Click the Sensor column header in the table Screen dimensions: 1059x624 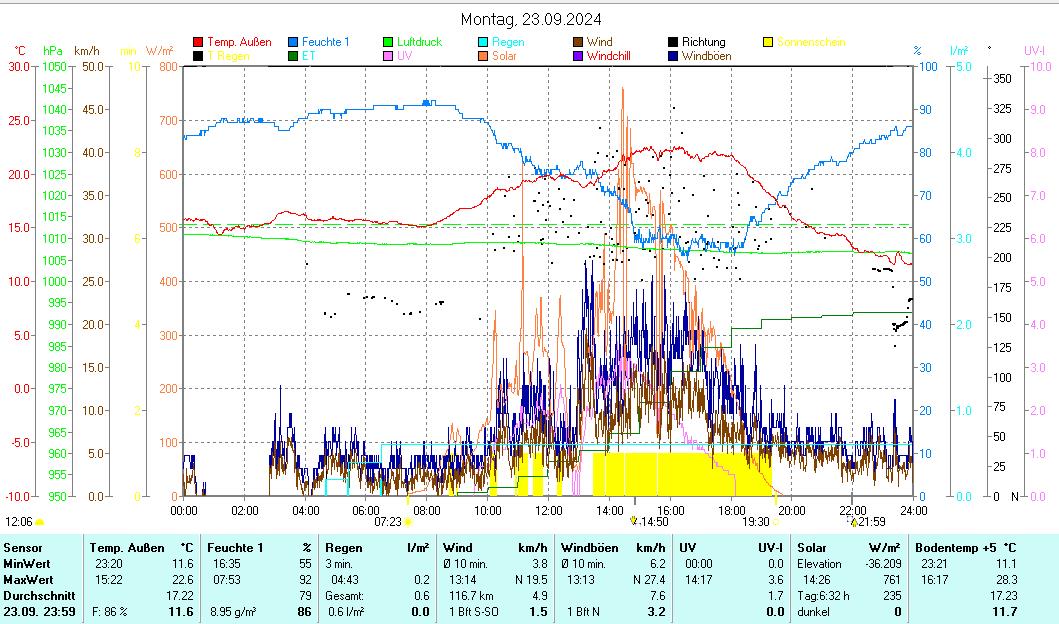point(24,547)
